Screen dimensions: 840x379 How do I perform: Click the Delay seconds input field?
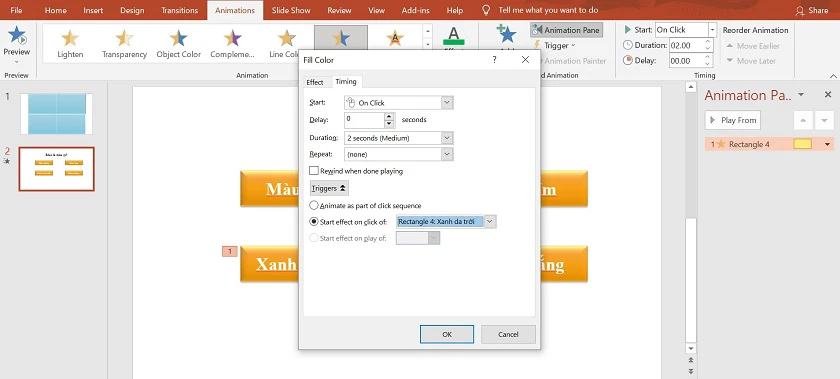click(364, 119)
